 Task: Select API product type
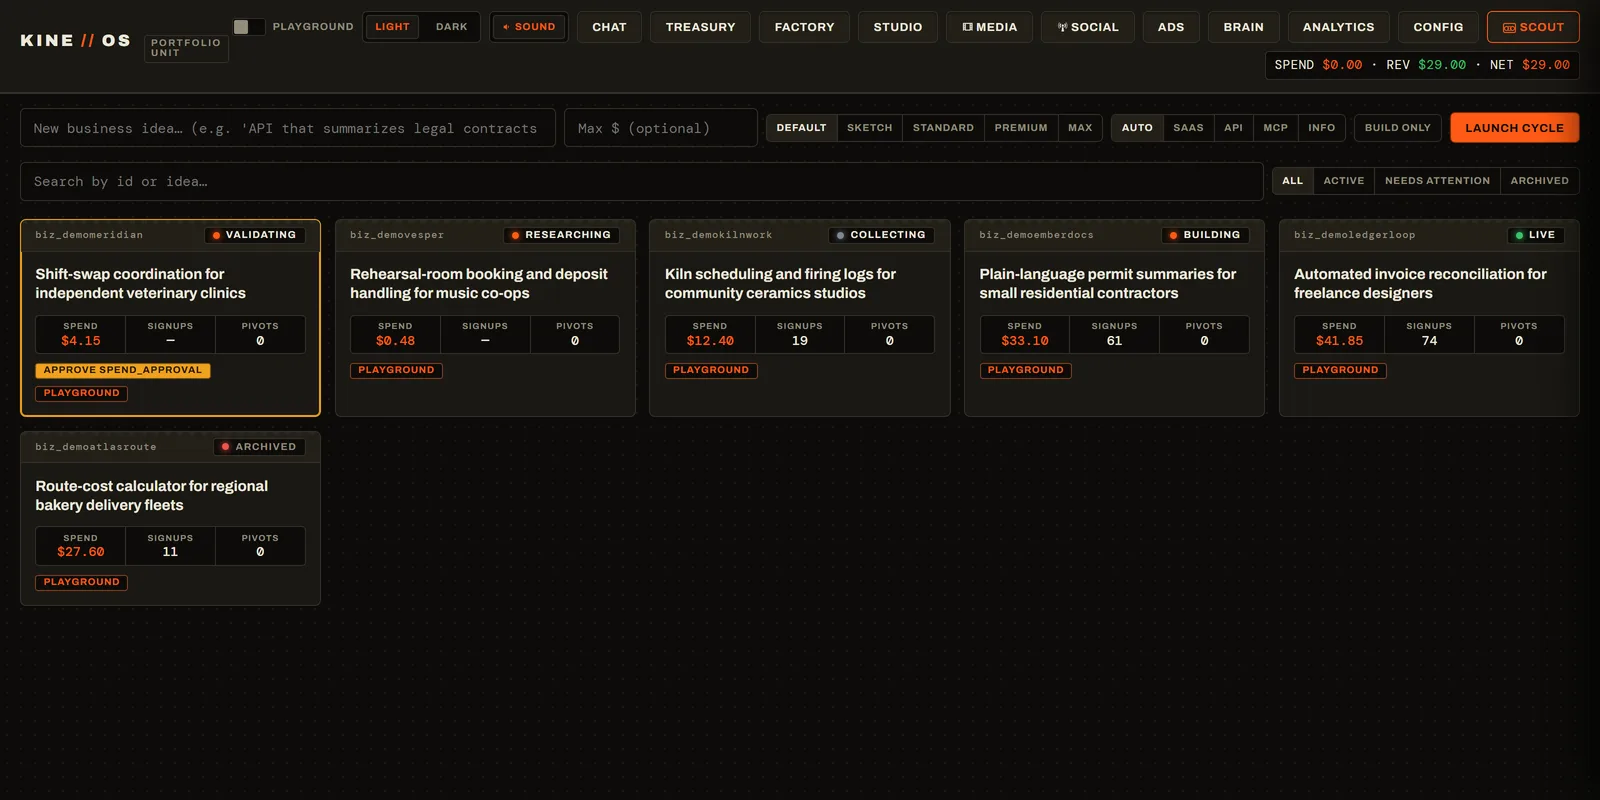coord(1234,128)
